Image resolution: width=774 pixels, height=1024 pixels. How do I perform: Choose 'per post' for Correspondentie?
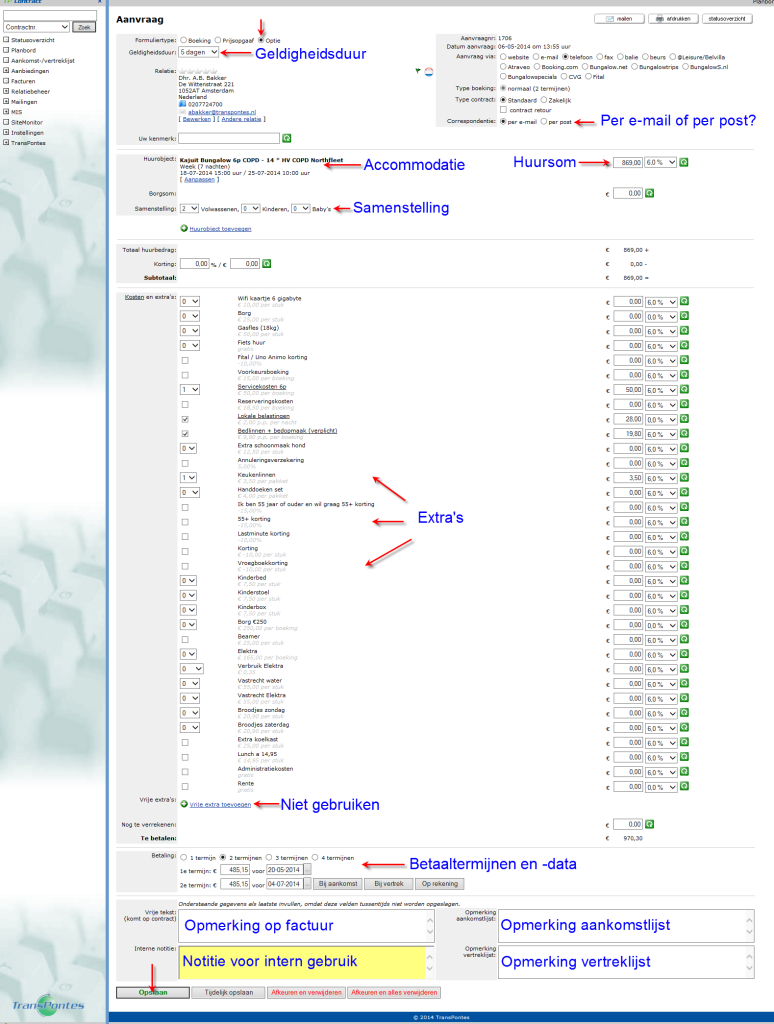point(544,121)
